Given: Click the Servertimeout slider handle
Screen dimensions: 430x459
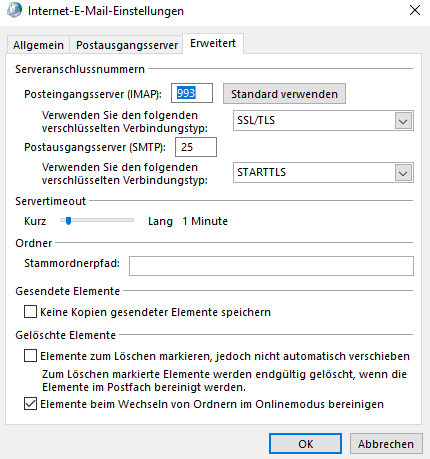Looking at the screenshot, I should point(68,221).
